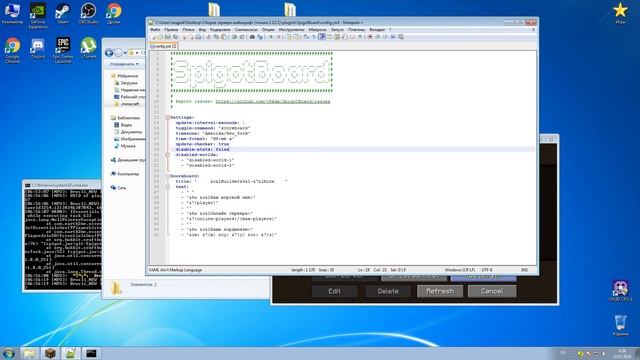Click the Steam desktop icon
The height and width of the screenshot is (360, 640).
point(63,13)
